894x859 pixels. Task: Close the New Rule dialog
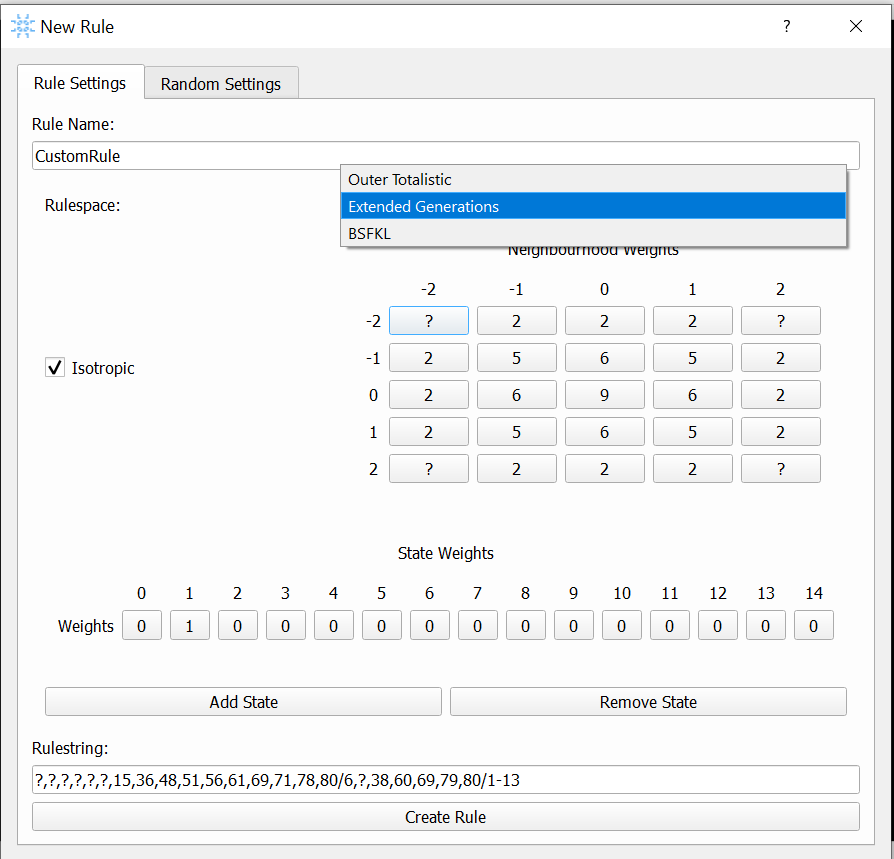[856, 26]
